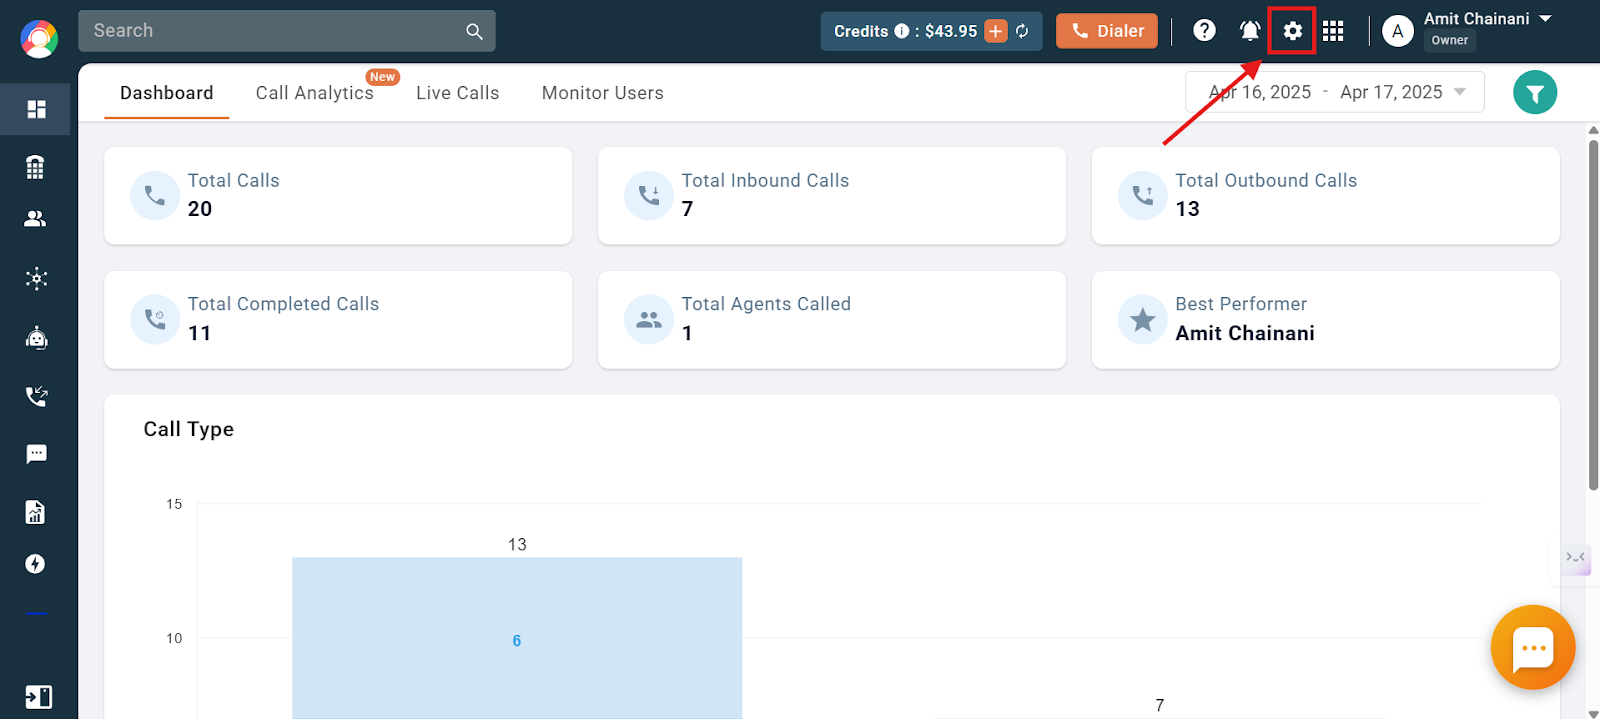The width and height of the screenshot is (1600, 719).
Task: Click the Total Outbound Calls icon
Action: [1143, 195]
